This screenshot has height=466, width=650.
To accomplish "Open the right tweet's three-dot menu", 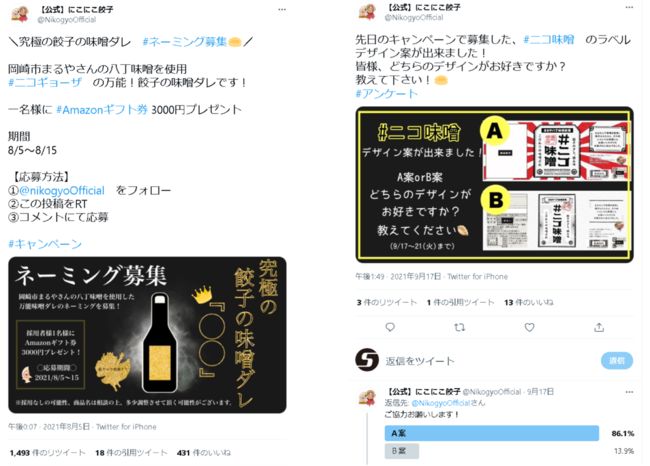I will pos(629,7).
